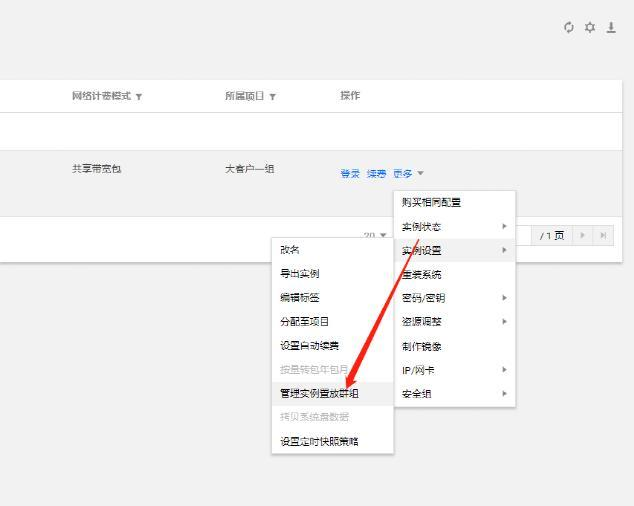Click the /1 页 page indicator
Screen dimensions: 634x506
pos(552,235)
